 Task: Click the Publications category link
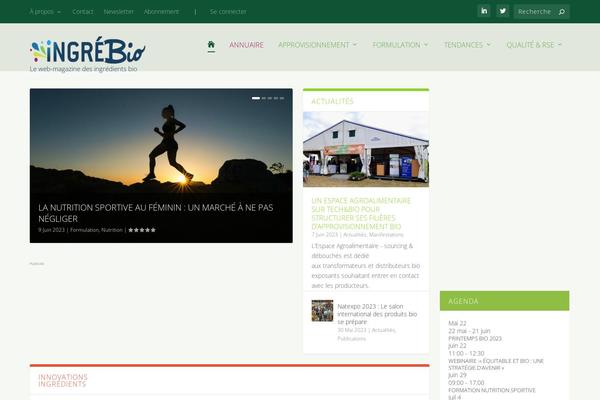[351, 339]
